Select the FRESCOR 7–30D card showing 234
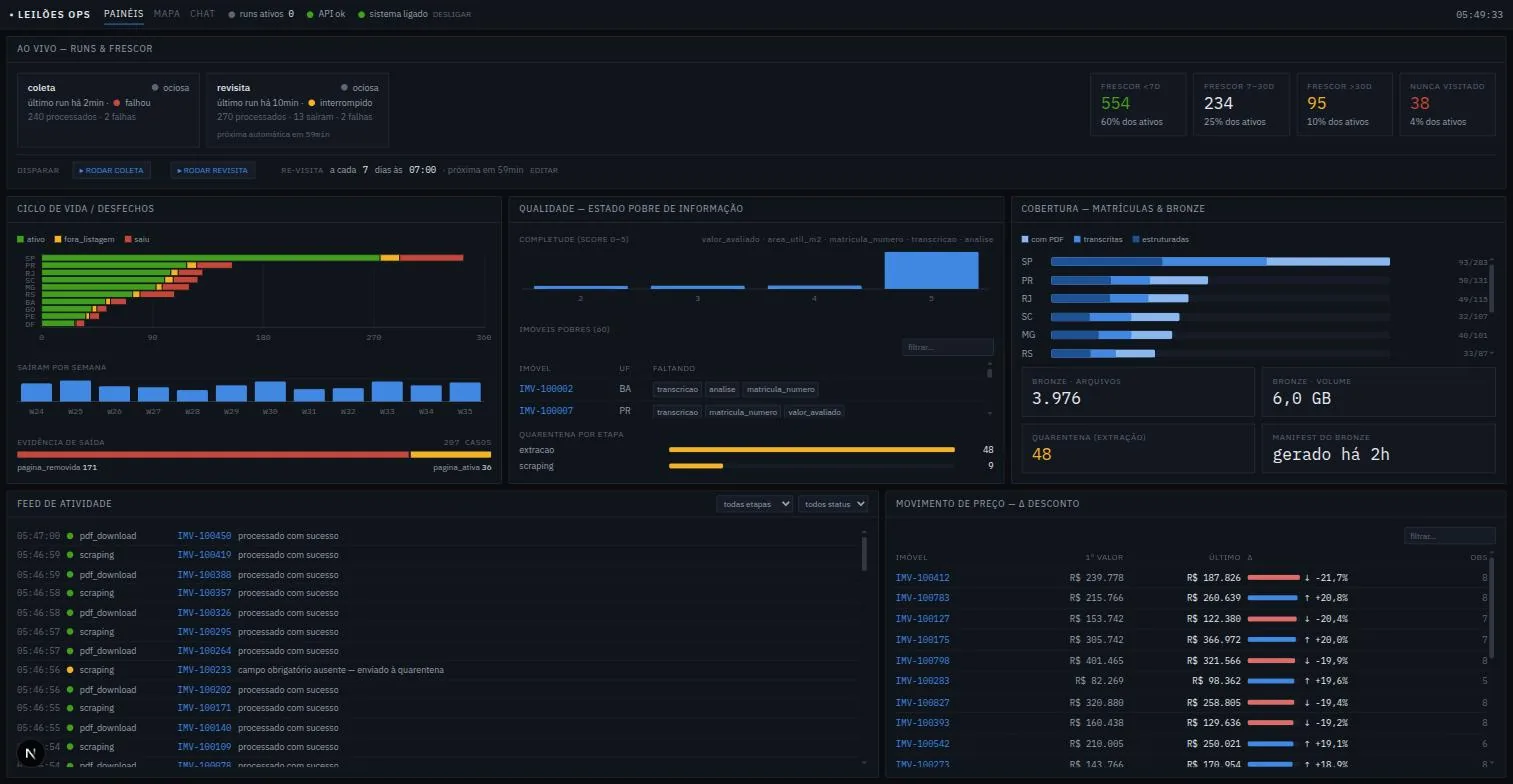Viewport: 1513px width, 784px height. 1241,104
